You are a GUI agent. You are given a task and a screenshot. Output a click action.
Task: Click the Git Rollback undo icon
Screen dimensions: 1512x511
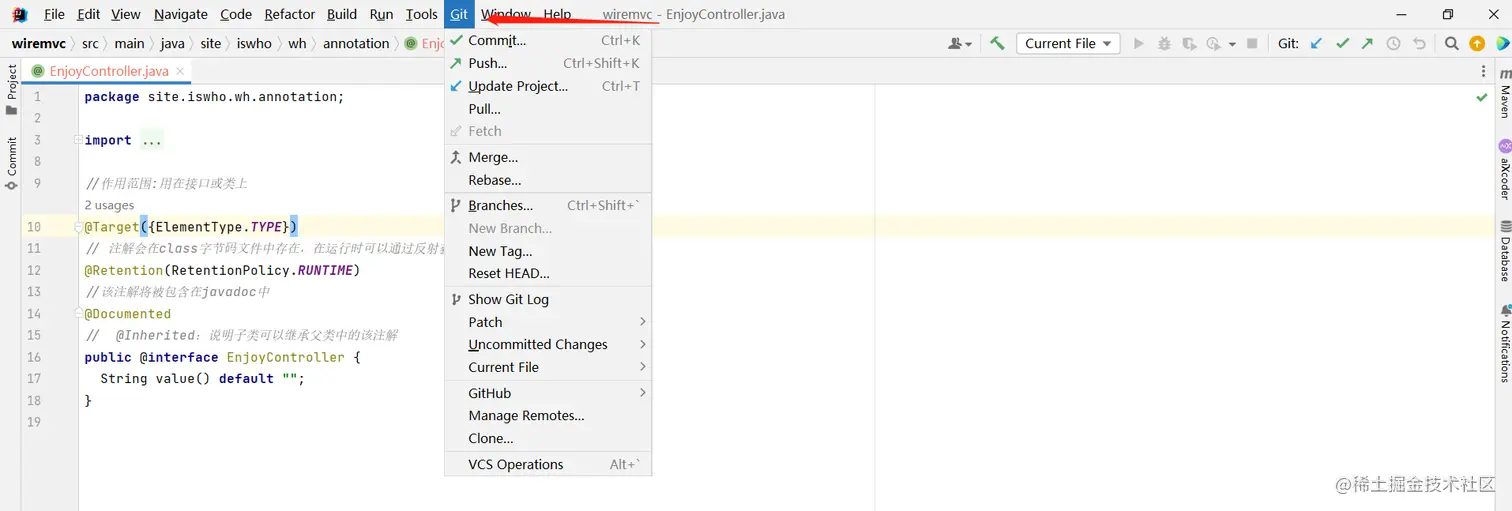point(1419,43)
